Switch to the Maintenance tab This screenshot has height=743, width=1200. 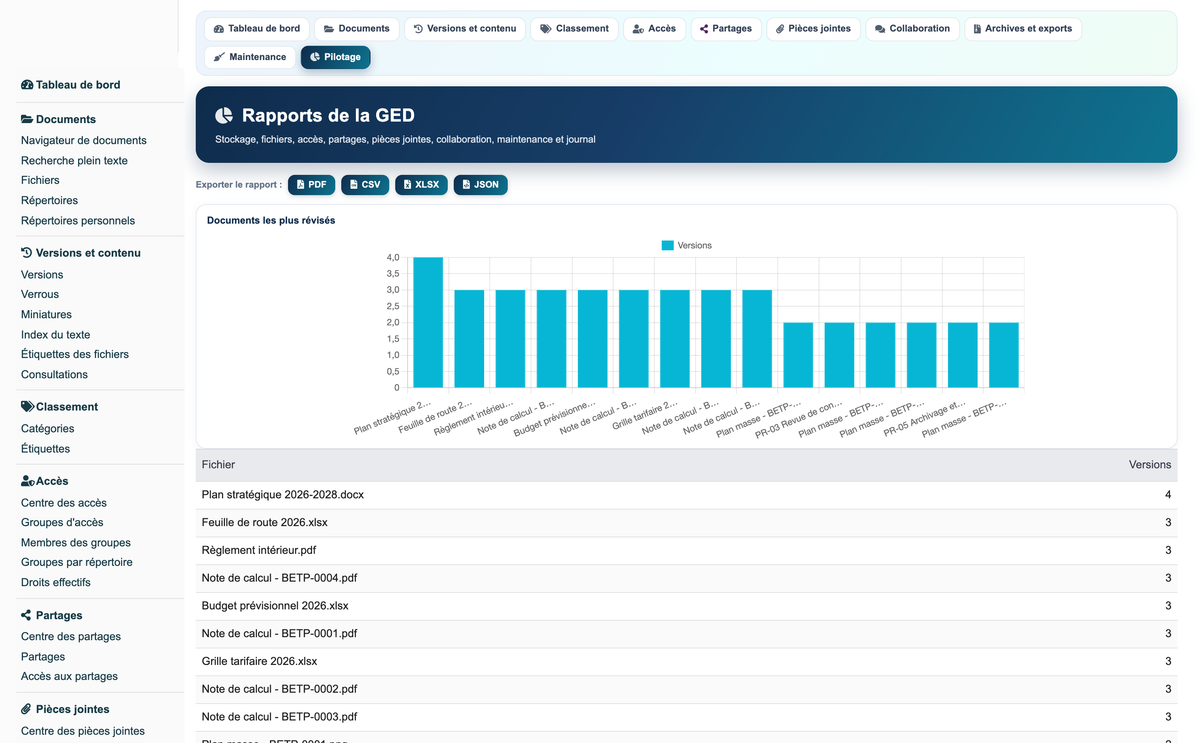250,57
